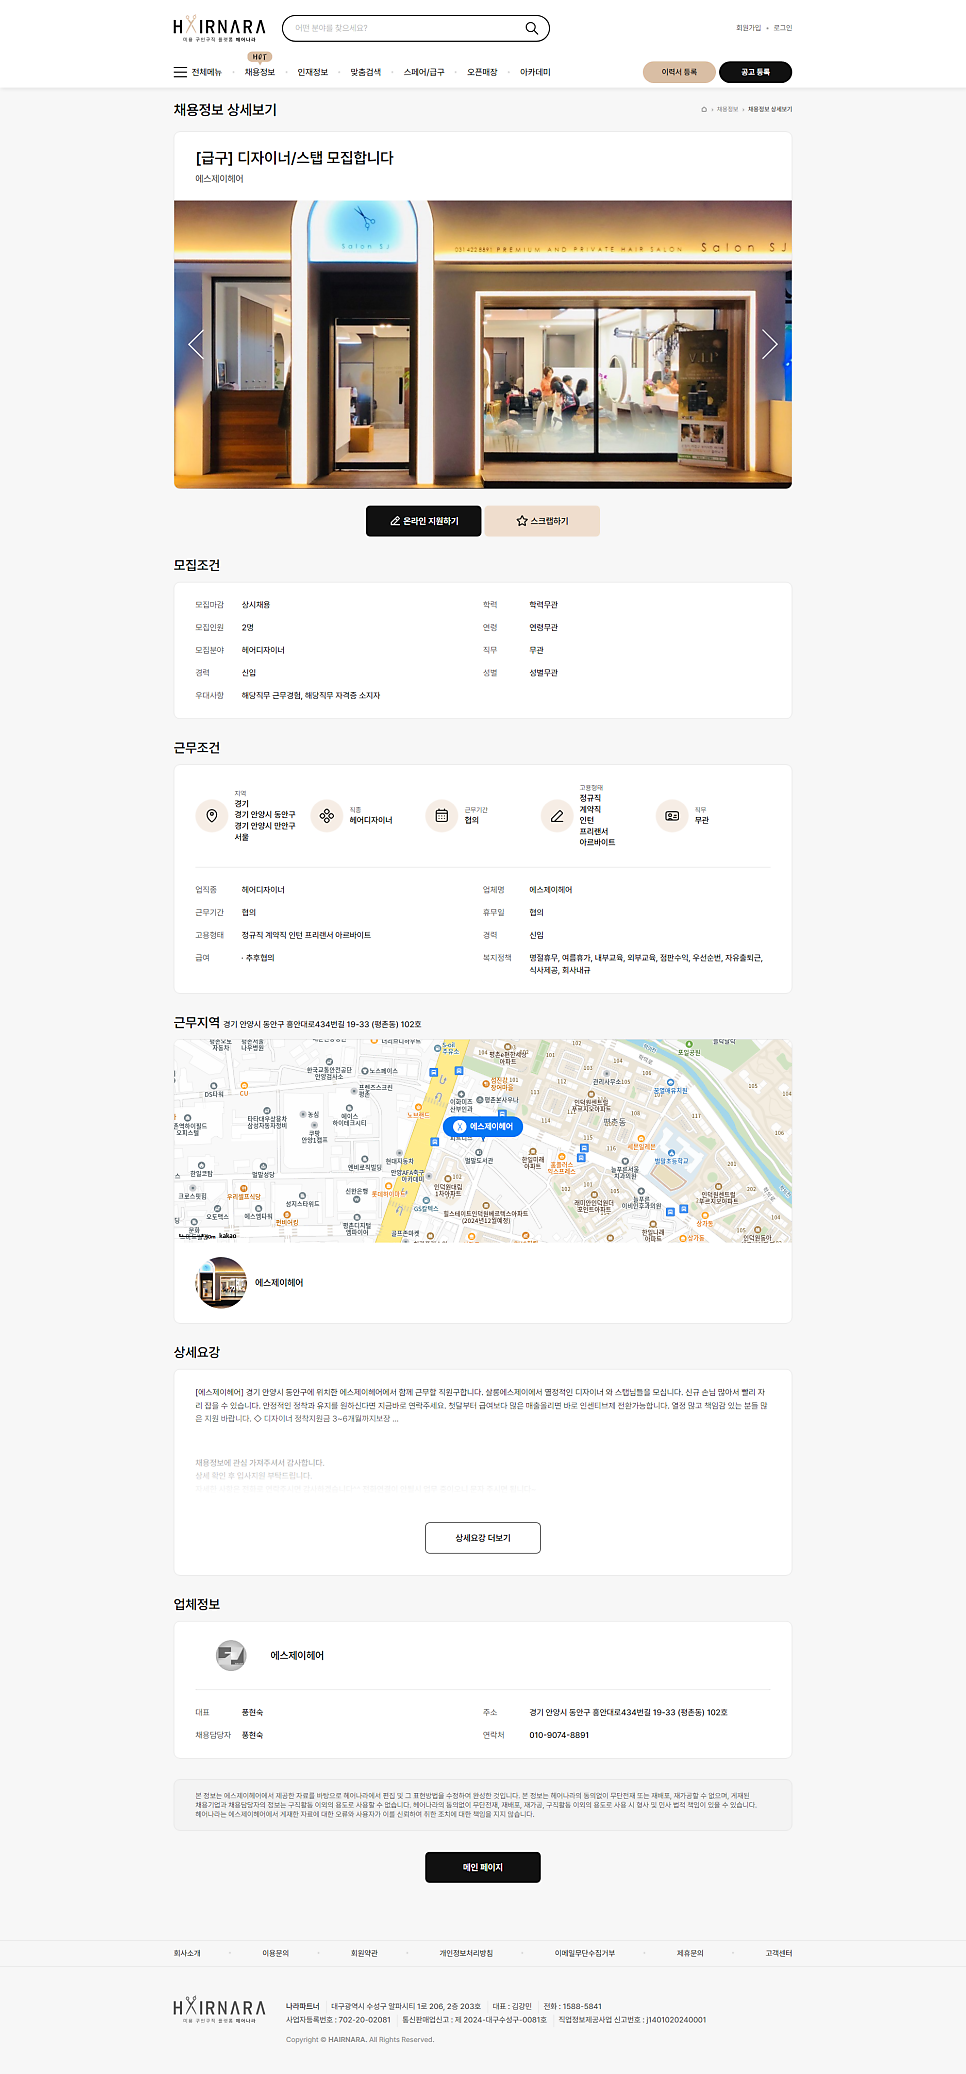Click the job title '[급구] 디자이너/스탭 모집합니다'
The image size is (966, 2074).
[295, 158]
